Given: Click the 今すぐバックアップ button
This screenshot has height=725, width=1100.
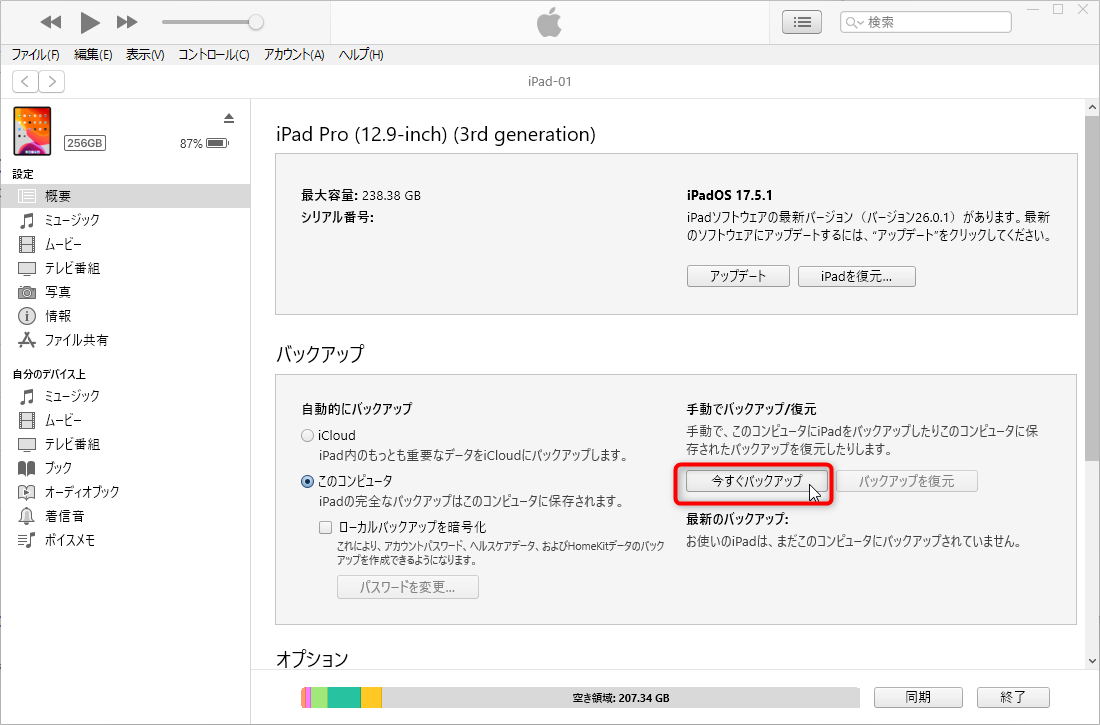Looking at the screenshot, I should tap(755, 480).
